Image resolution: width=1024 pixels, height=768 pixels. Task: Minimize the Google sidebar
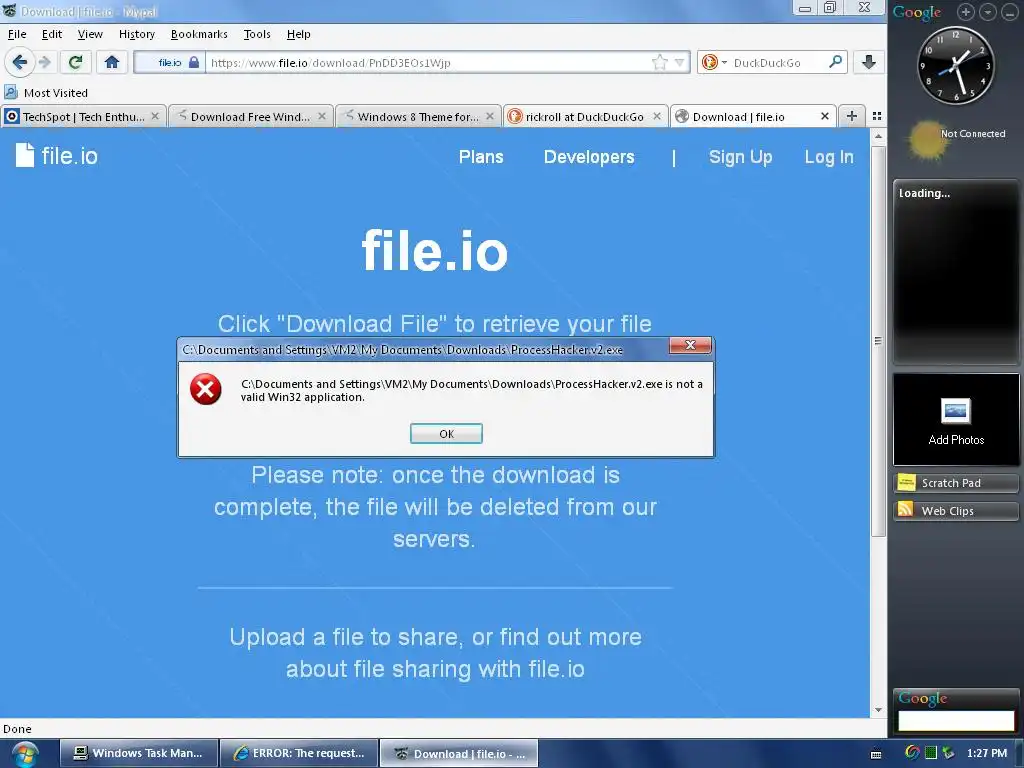[x=1010, y=12]
